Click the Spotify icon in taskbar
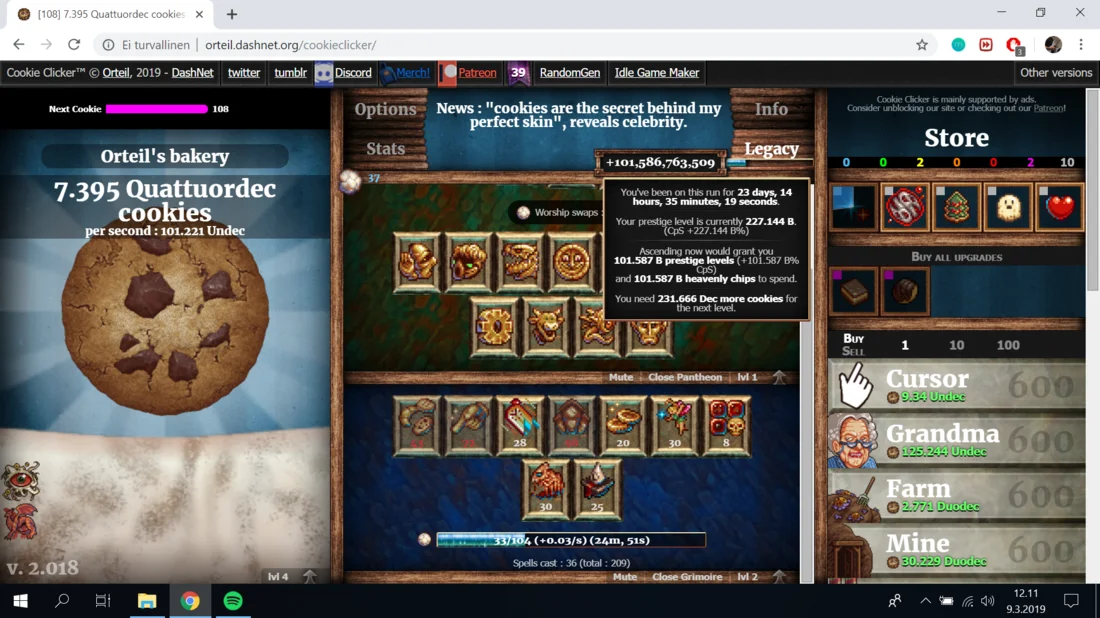1100x618 pixels. click(x=233, y=601)
